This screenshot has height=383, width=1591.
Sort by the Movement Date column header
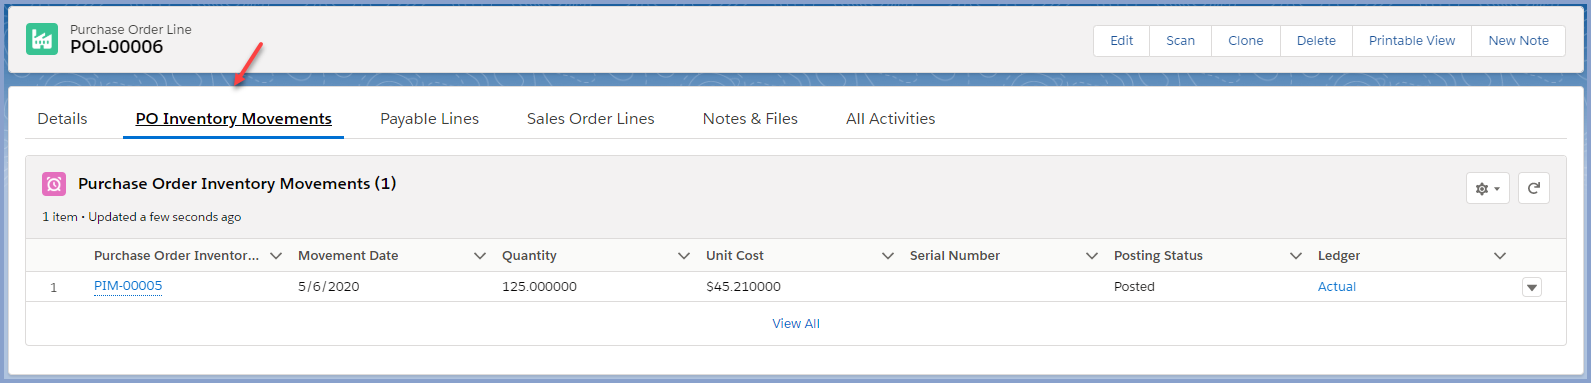click(348, 256)
